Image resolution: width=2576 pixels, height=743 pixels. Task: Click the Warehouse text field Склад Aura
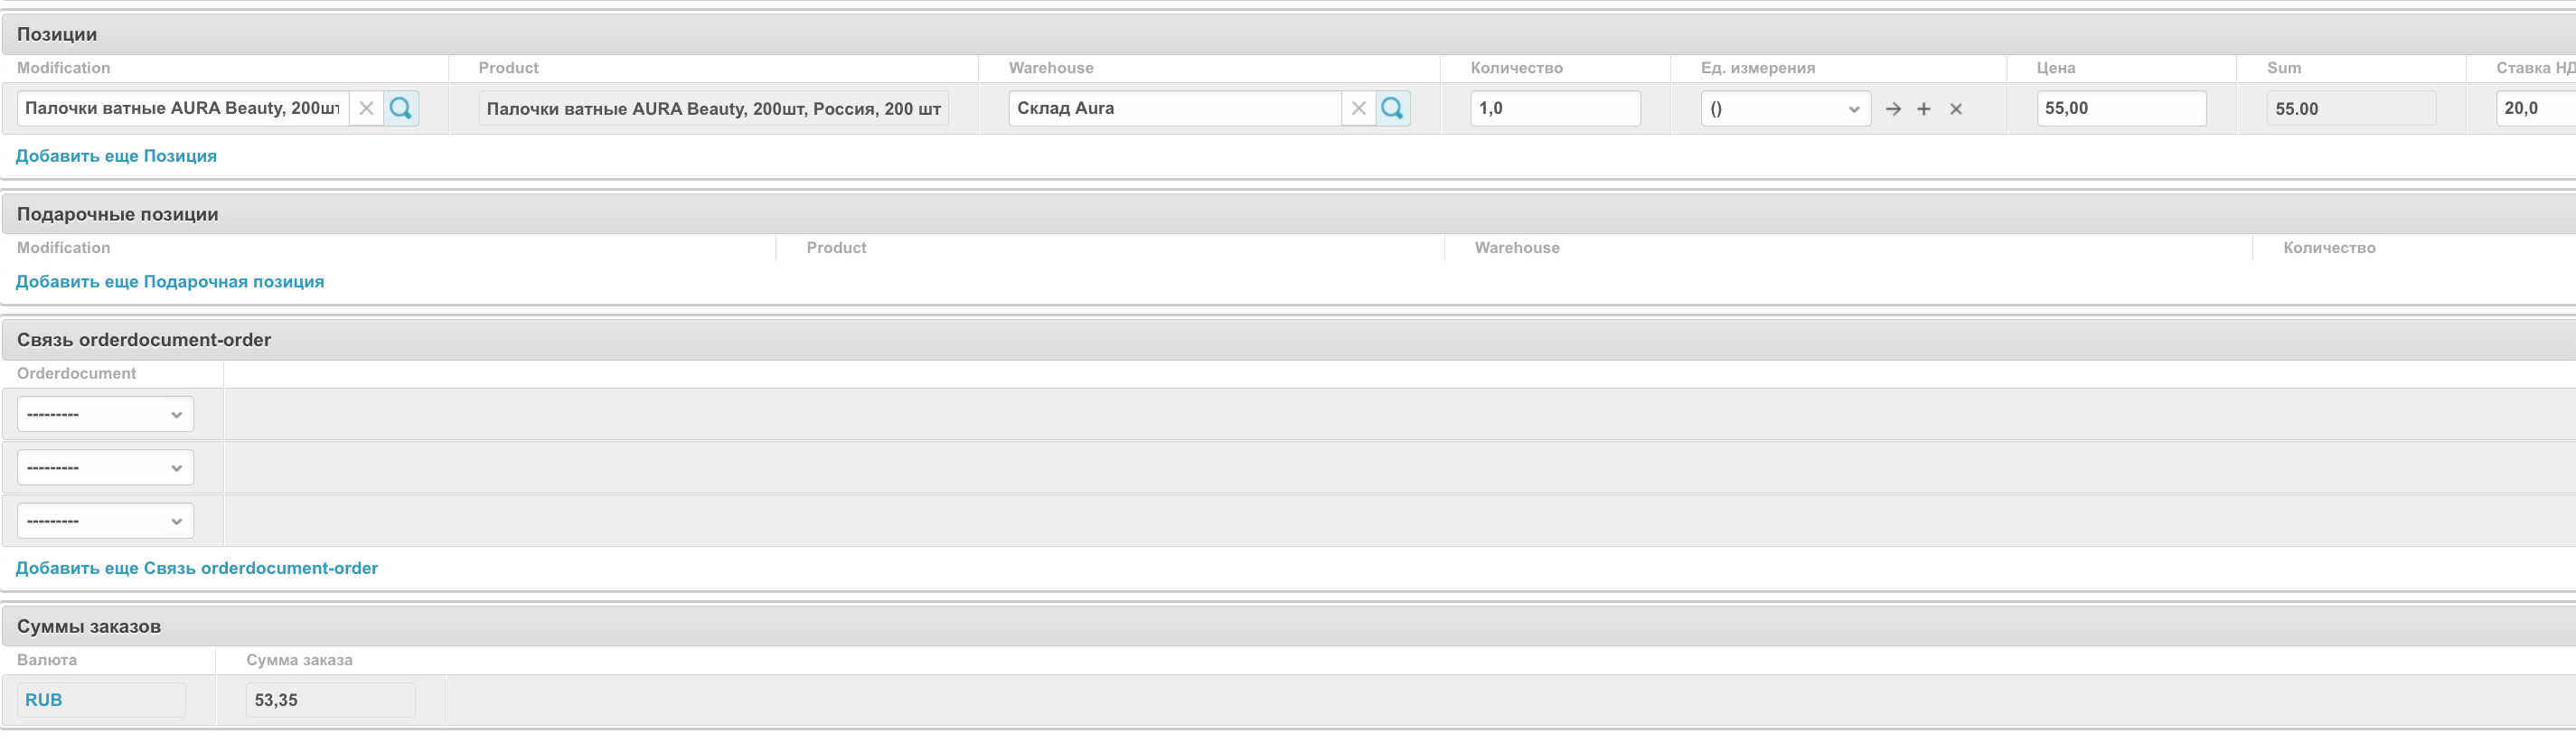1174,109
